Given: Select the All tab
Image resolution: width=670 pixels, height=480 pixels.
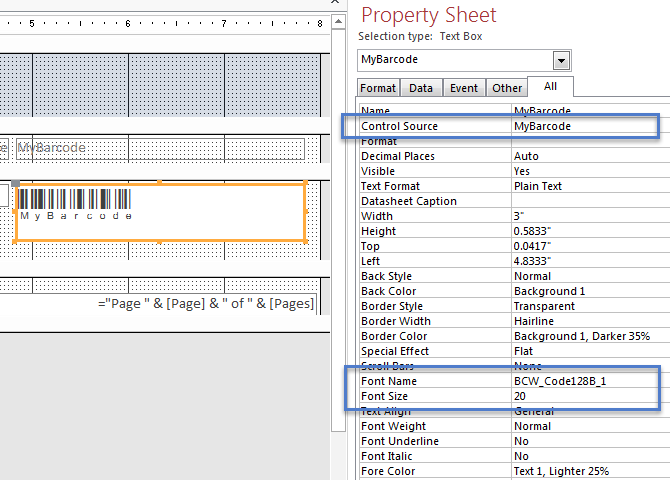Looking at the screenshot, I should [550, 86].
